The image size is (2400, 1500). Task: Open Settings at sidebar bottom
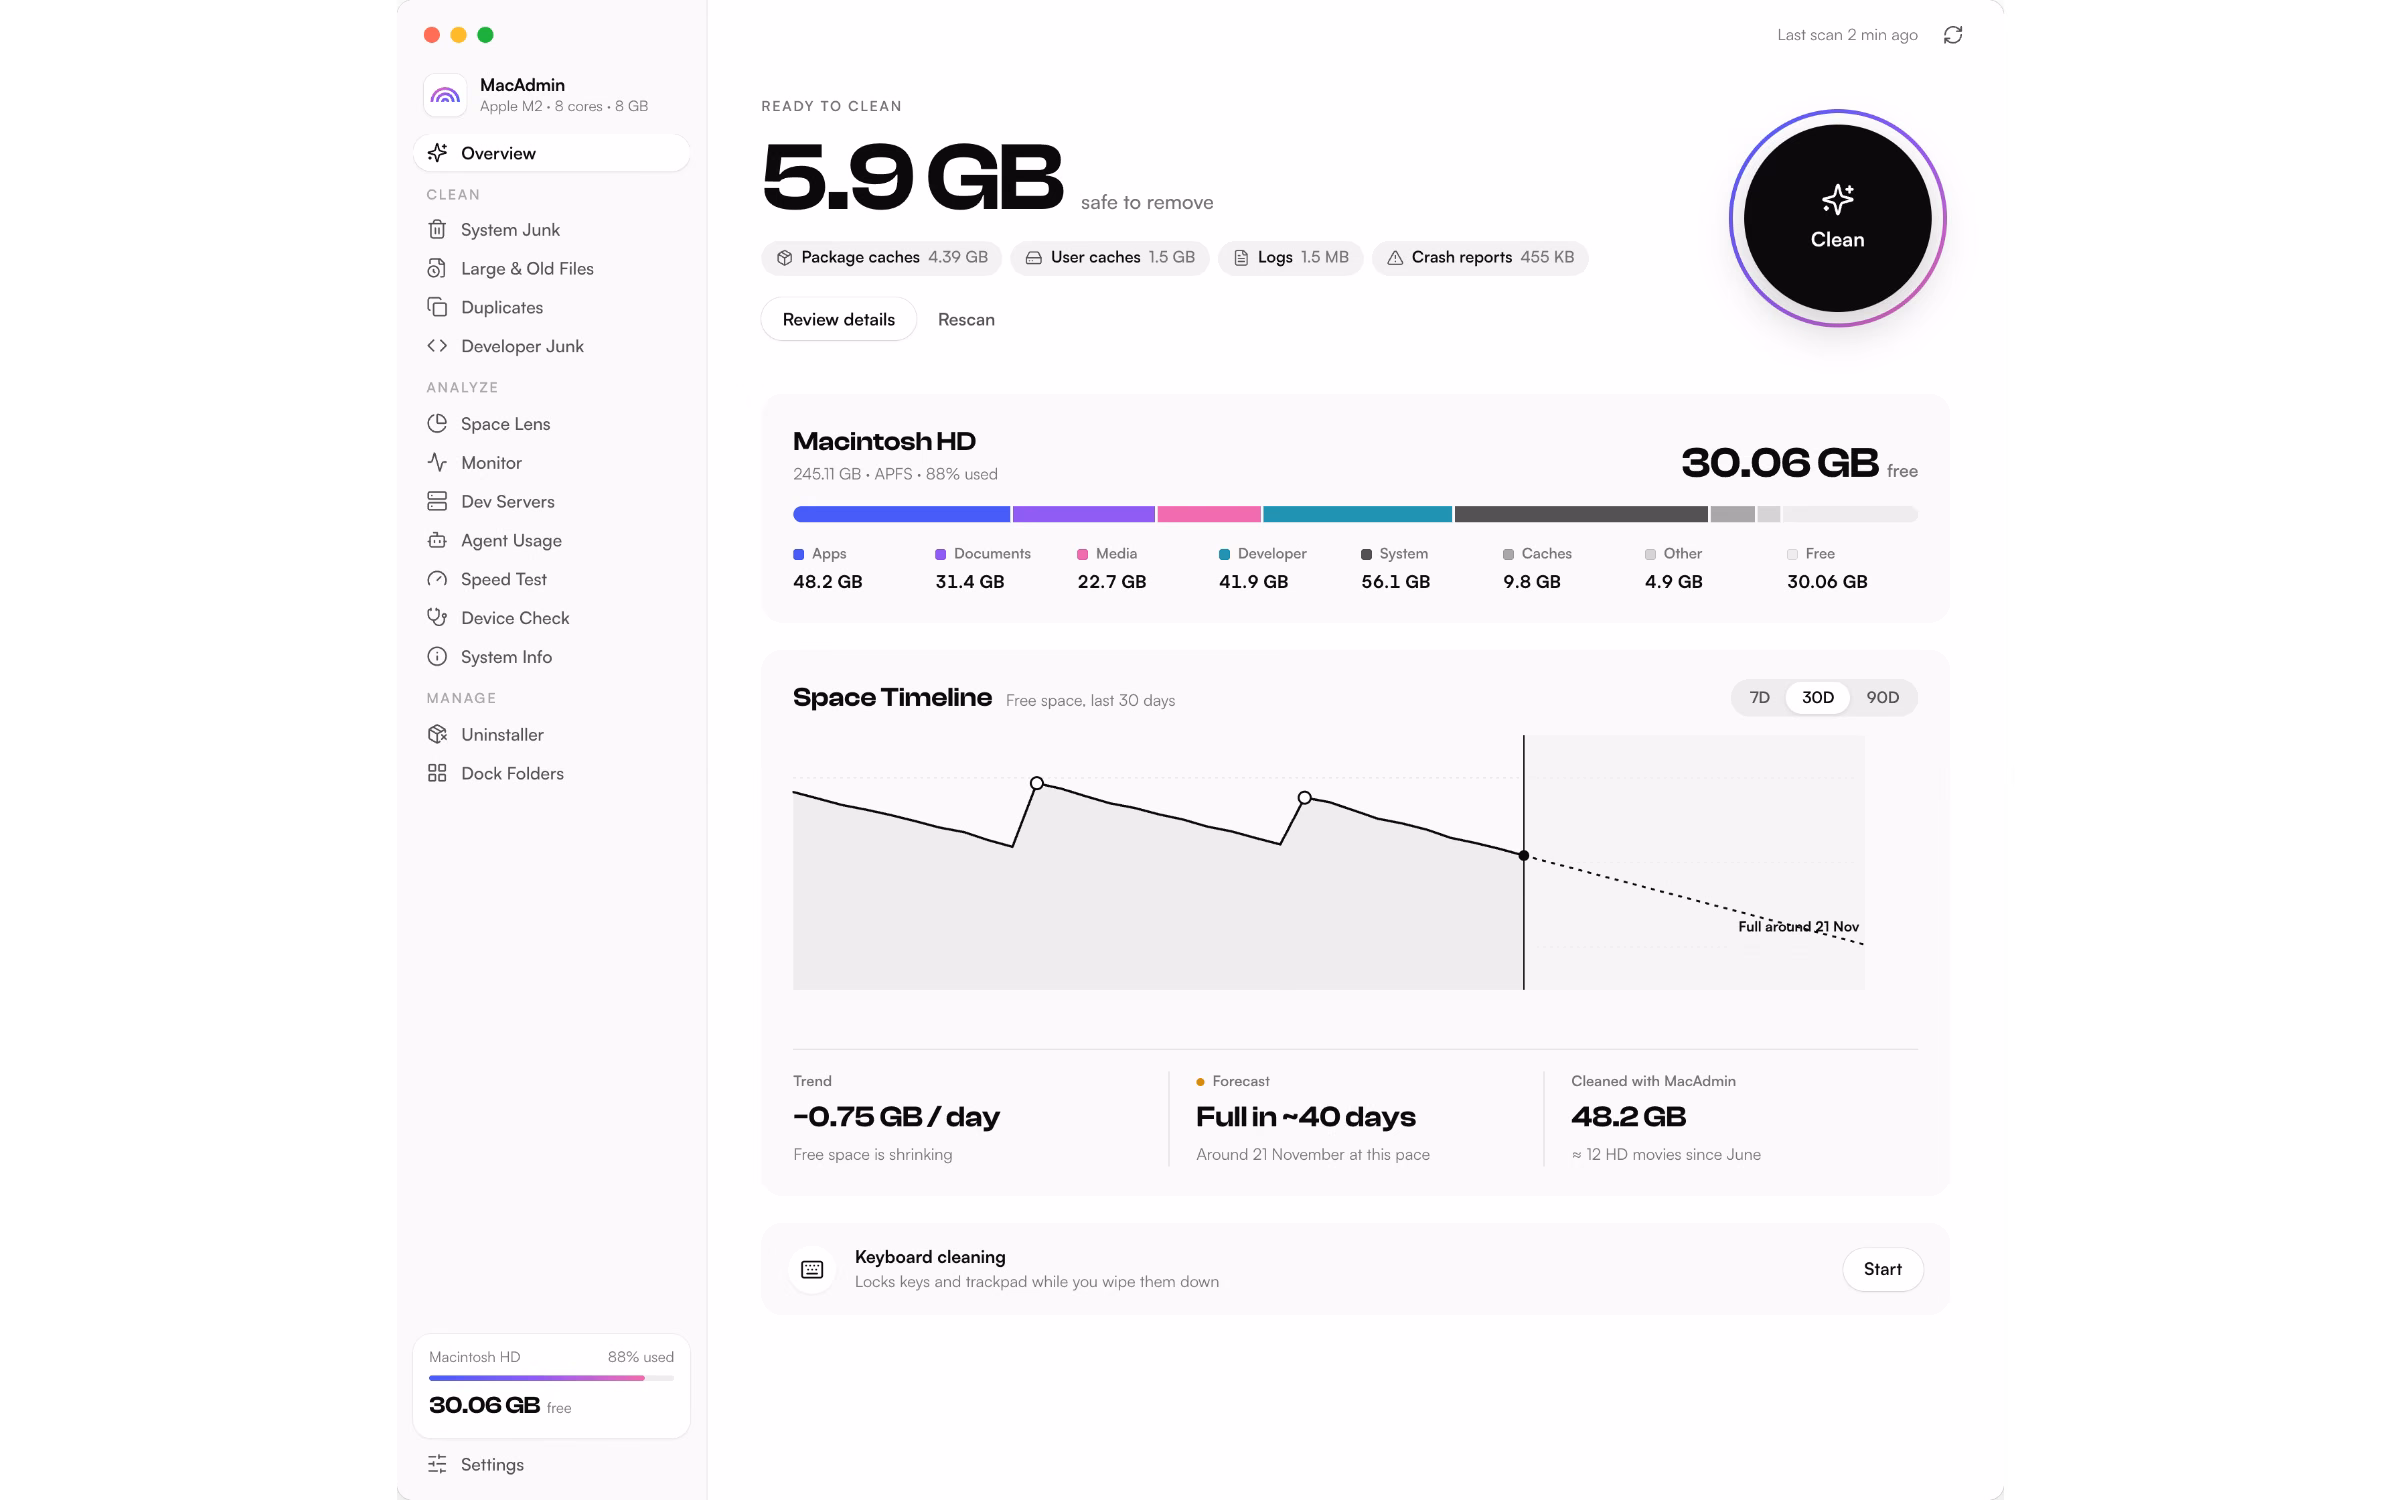pos(551,1464)
